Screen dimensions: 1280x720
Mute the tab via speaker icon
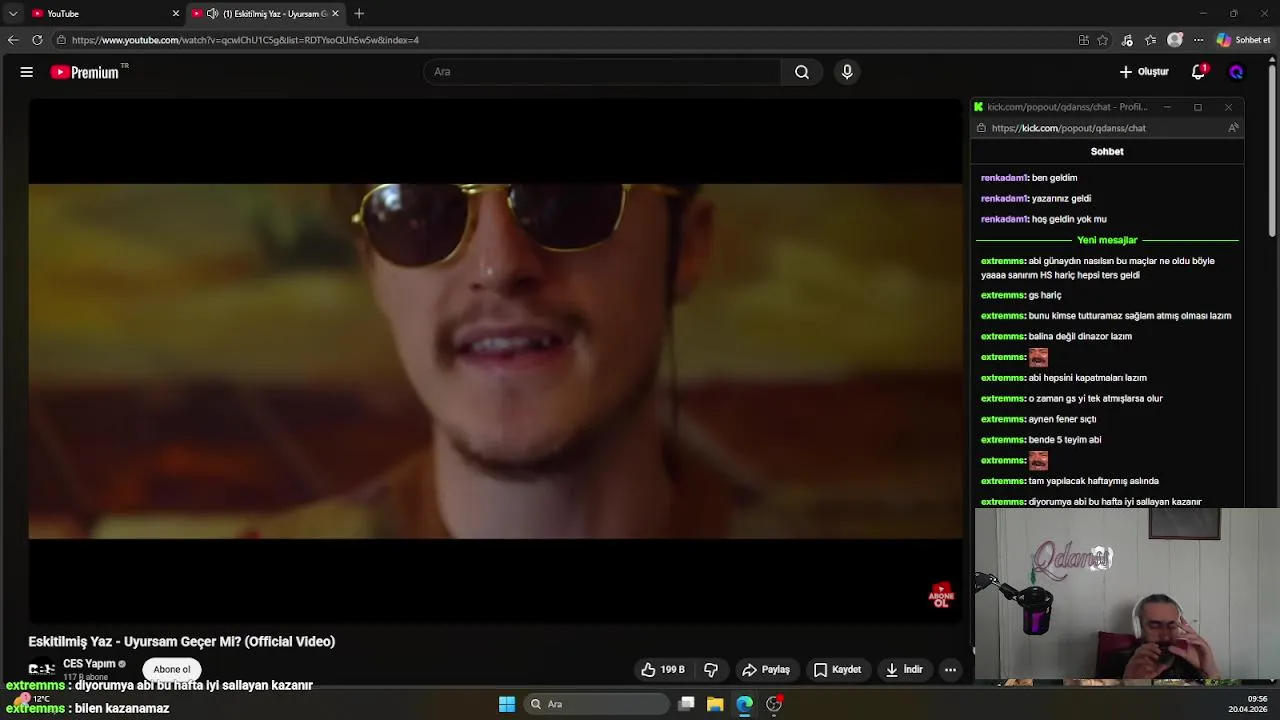click(212, 13)
